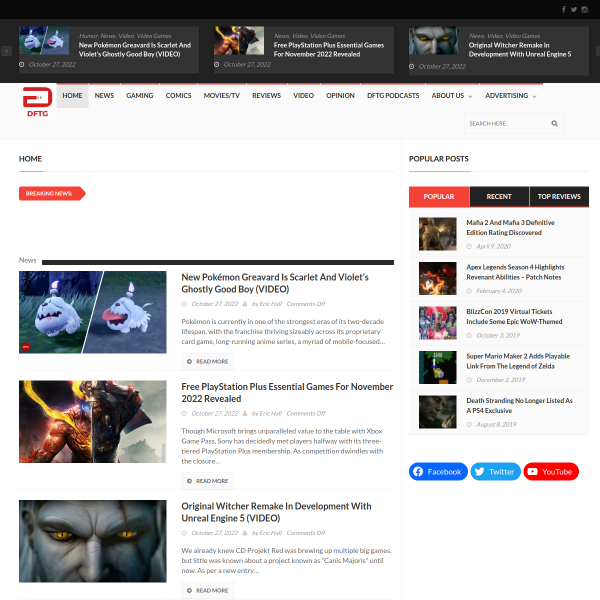This screenshot has height=600, width=600.
Task: Click the ticker Witcher thumbnail
Action: [x=434, y=40]
